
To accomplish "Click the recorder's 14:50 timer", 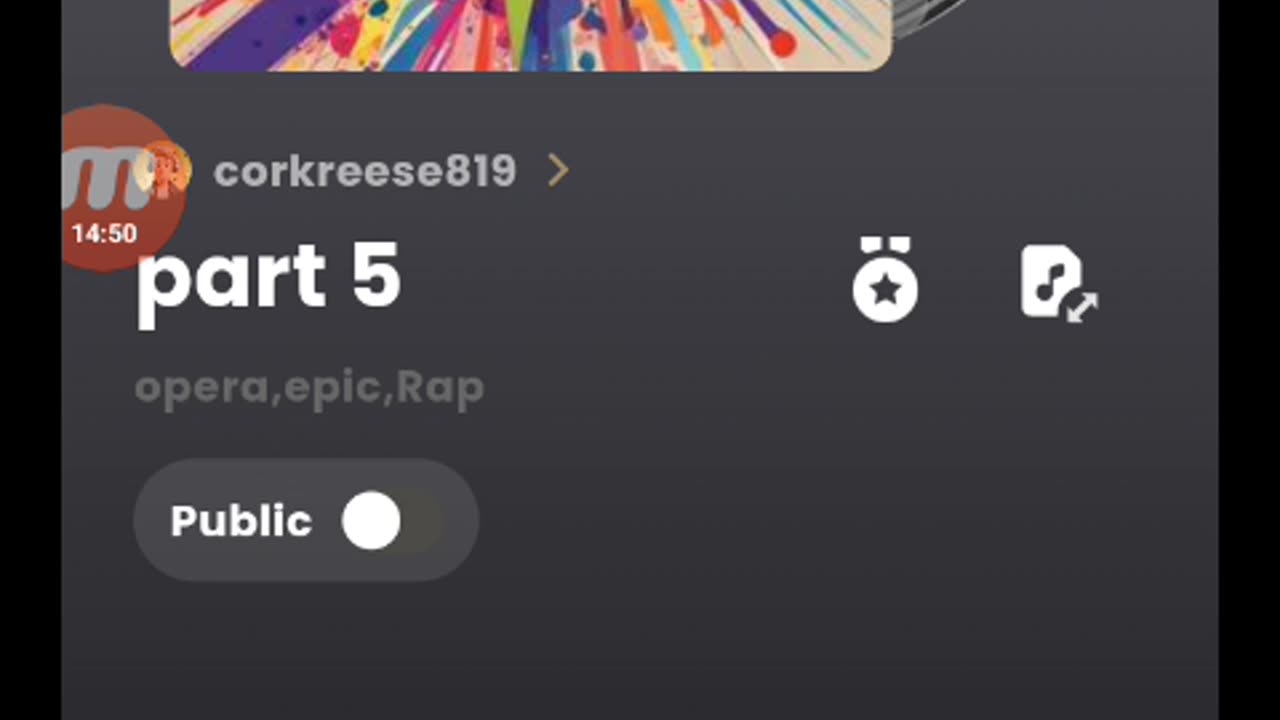I will click(104, 234).
